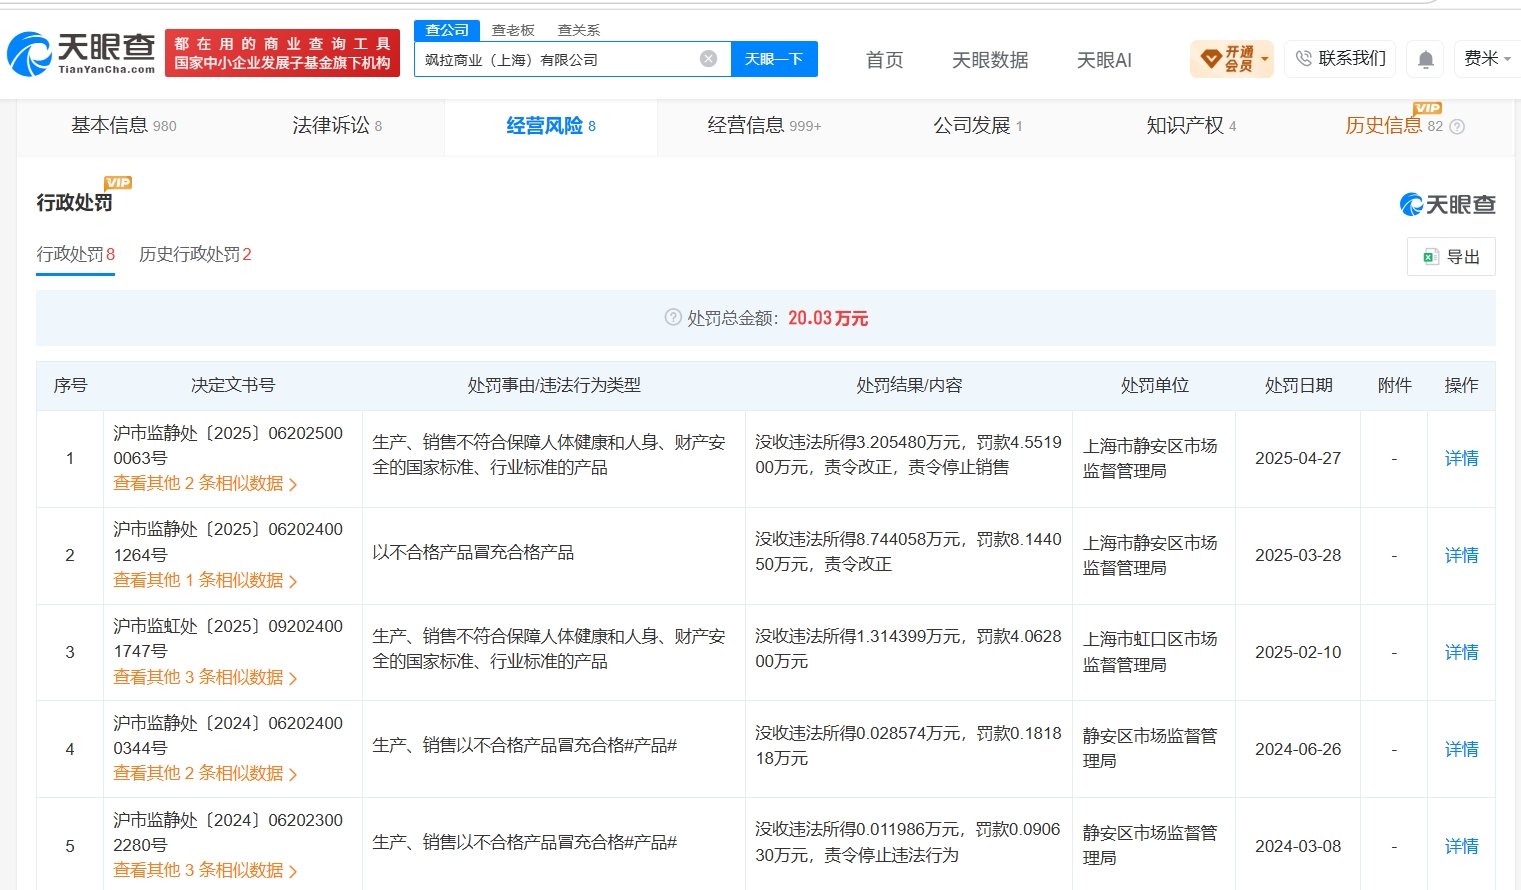Image resolution: width=1521 pixels, height=890 pixels.
Task: Select the 查老板 search mode
Action: click(513, 30)
